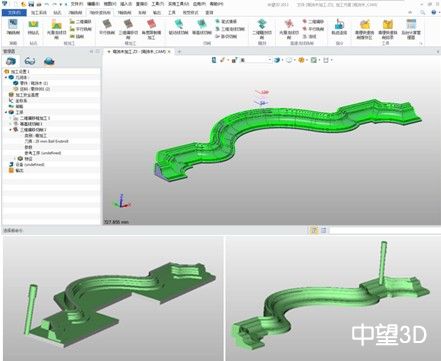
Task: Click the floppy disk save icon
Action: 31,4
